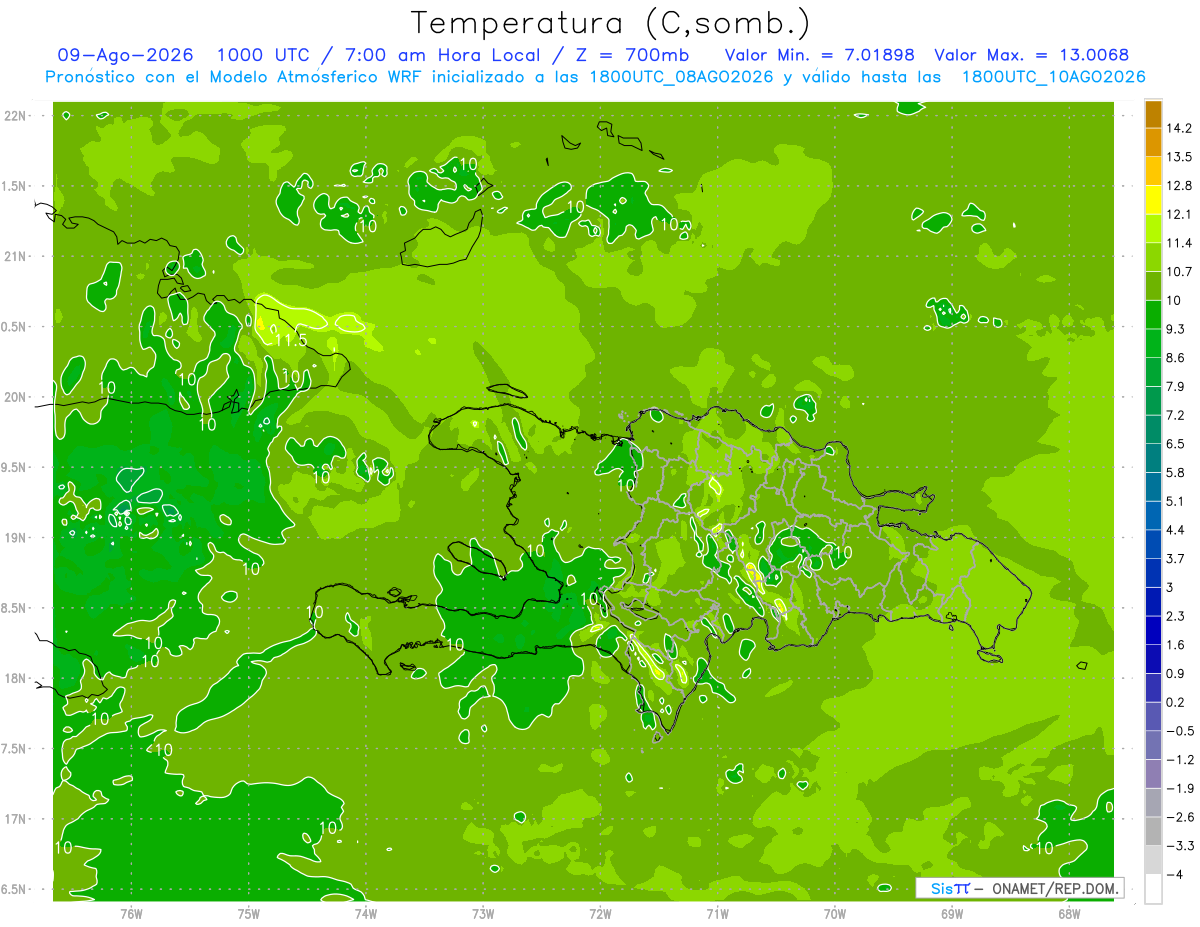Screen dimensions: 1200x927
Task: Click the "-3.3" color scale value
Action: pos(1180,846)
